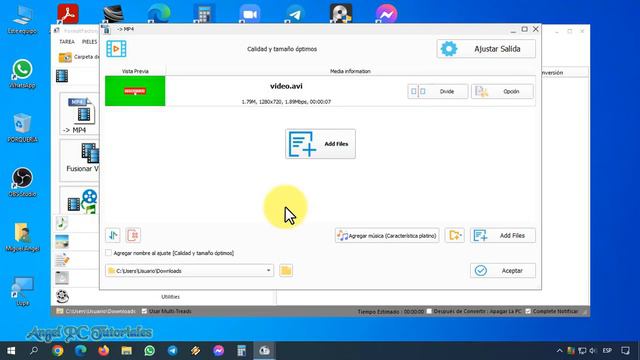
Task: Click the status bar output path
Action: (100, 311)
